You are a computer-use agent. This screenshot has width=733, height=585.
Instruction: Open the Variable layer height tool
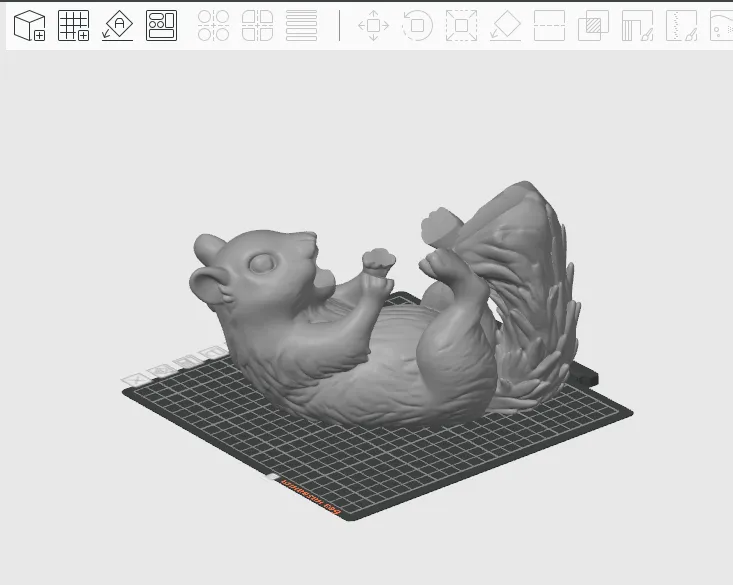(301, 26)
